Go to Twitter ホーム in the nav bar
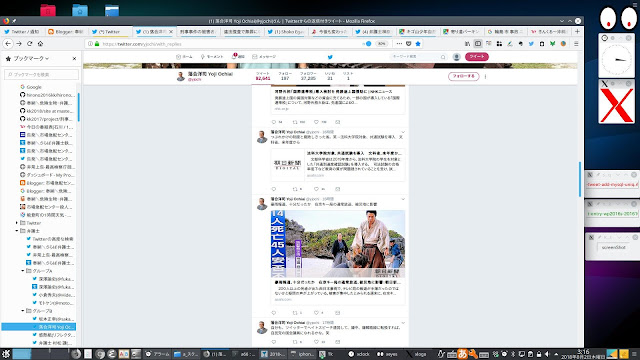Screen dimensions: 640x360 (x=184, y=57)
